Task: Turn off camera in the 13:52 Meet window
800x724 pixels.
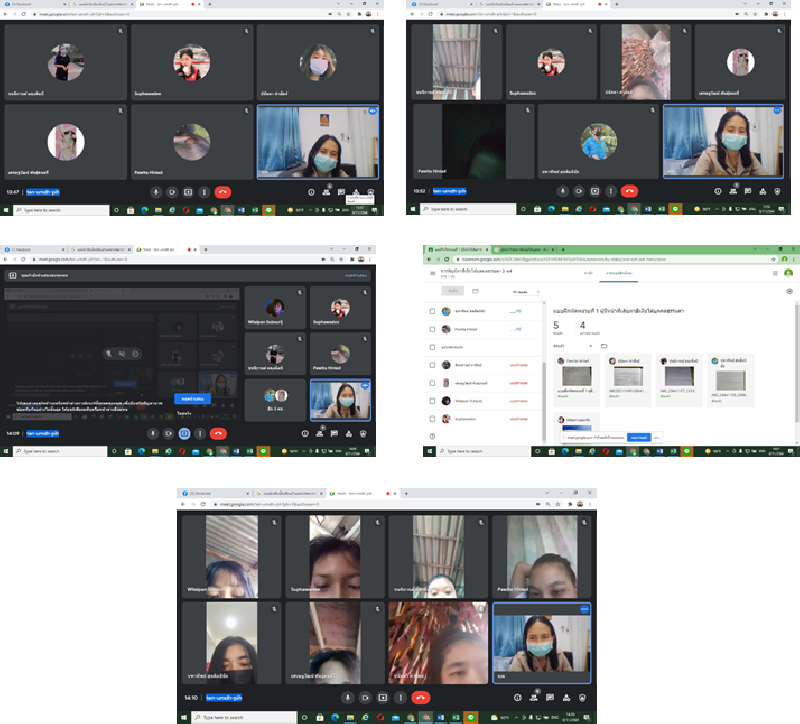Action: (579, 190)
